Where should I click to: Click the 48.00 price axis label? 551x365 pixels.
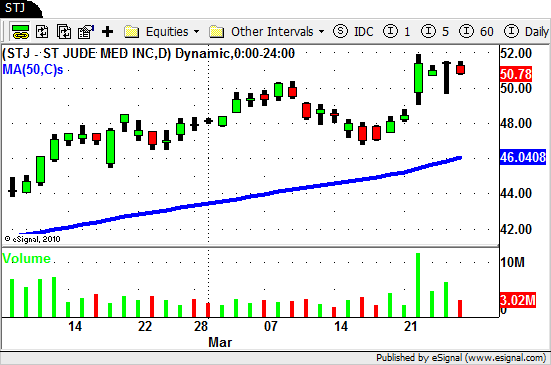(x=516, y=123)
